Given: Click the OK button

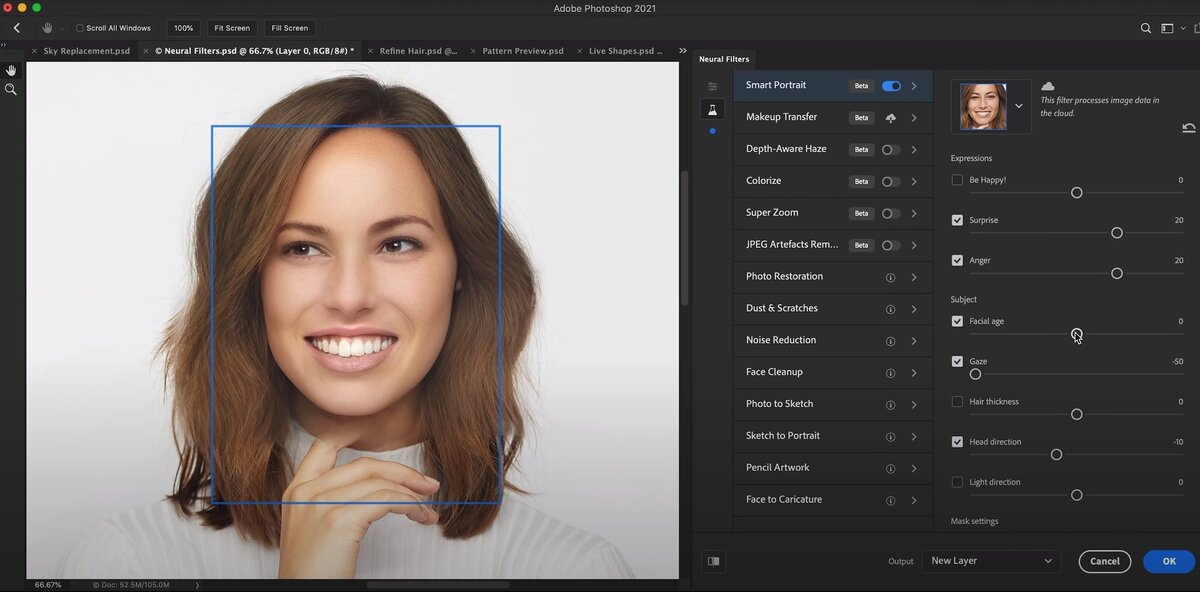Looking at the screenshot, I should click(x=1168, y=561).
